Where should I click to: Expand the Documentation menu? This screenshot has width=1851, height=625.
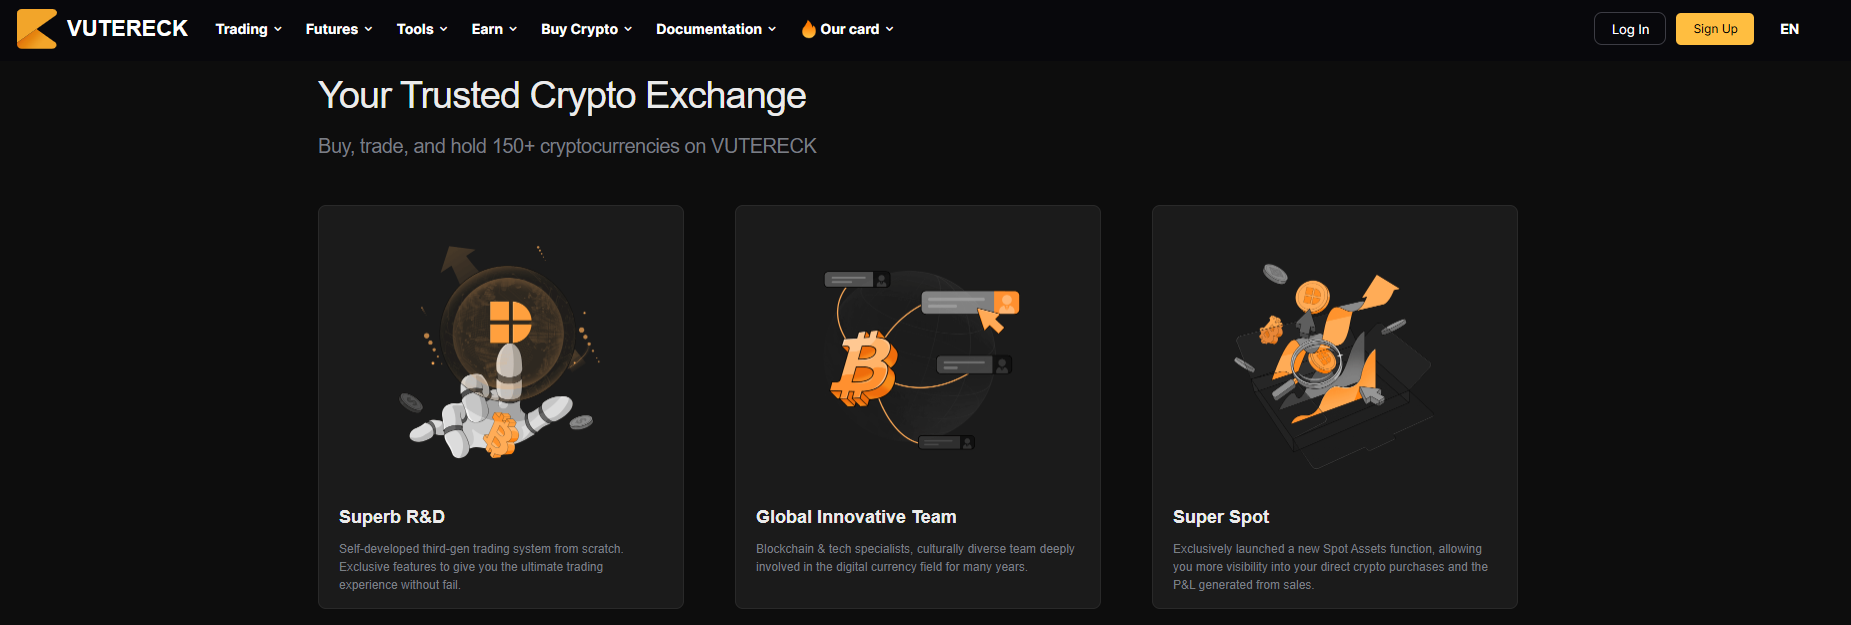pos(716,29)
